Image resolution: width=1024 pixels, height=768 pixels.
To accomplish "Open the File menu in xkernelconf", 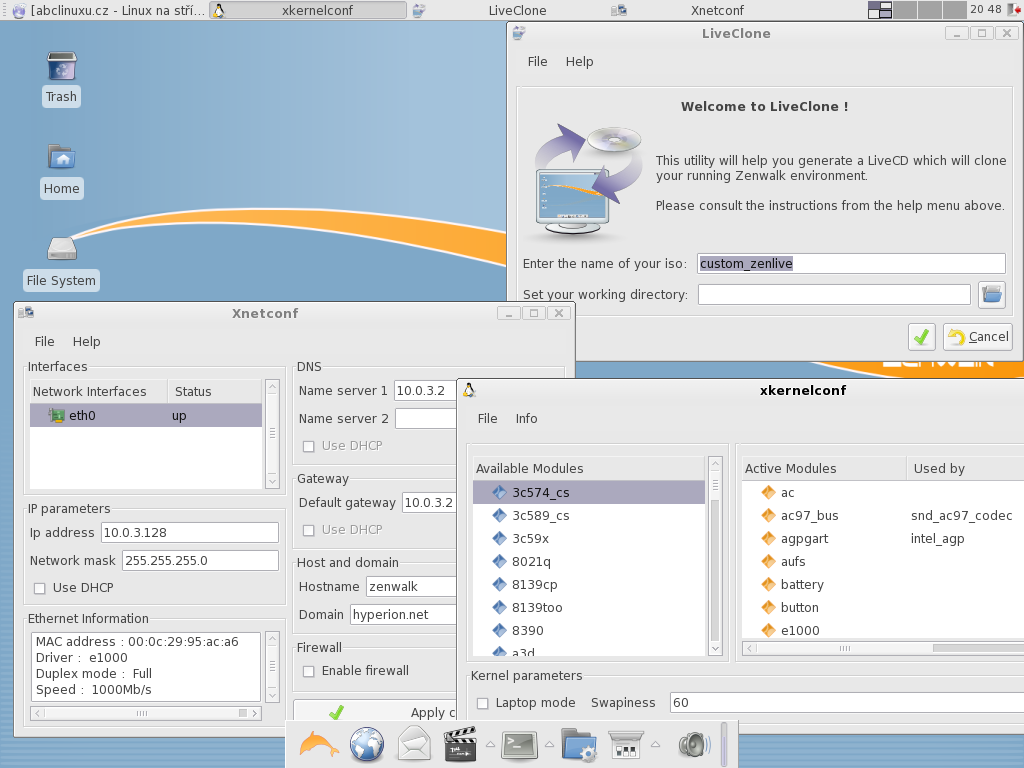I will (x=487, y=419).
